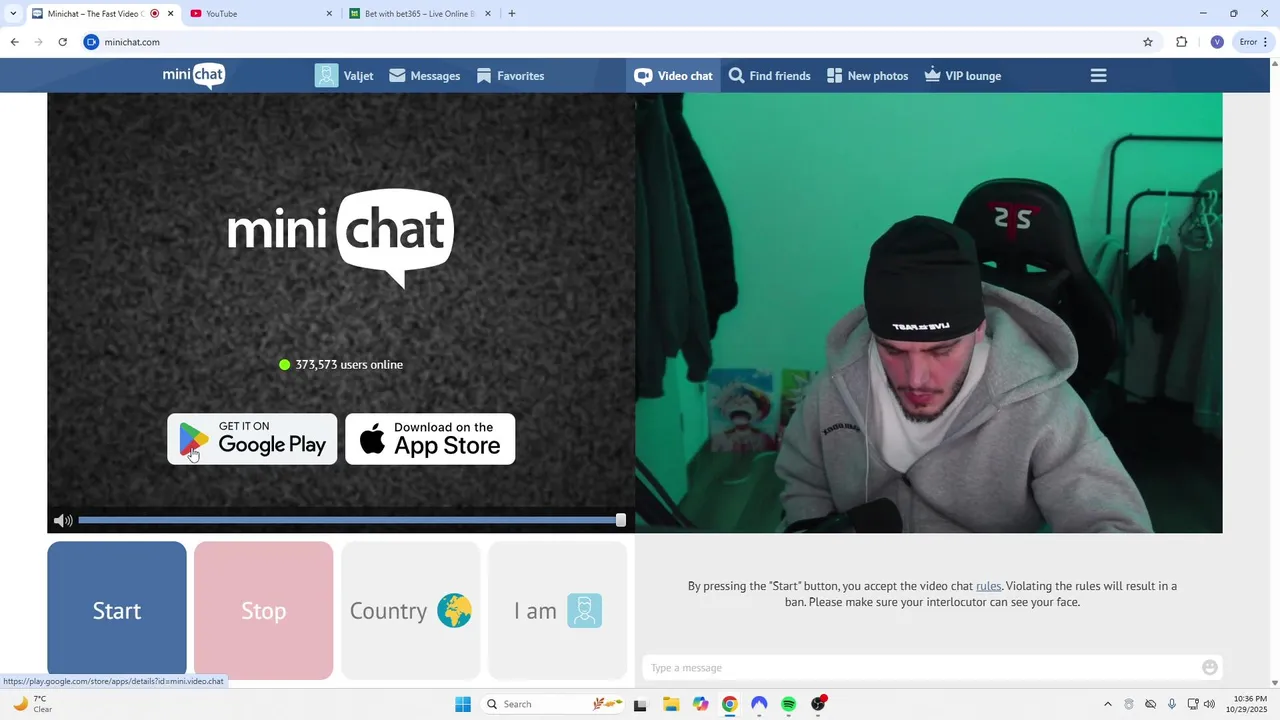This screenshot has width=1280, height=720.
Task: Go to Favorites
Action: [x=510, y=76]
